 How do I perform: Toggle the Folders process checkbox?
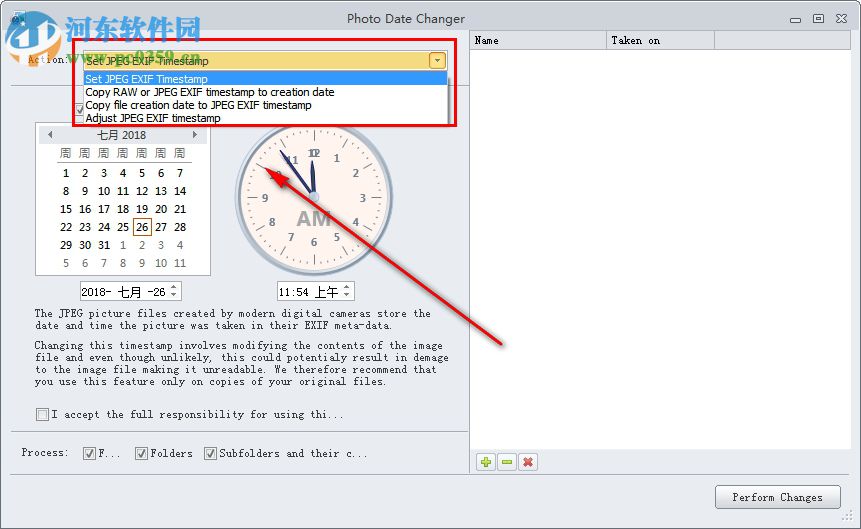[x=141, y=453]
